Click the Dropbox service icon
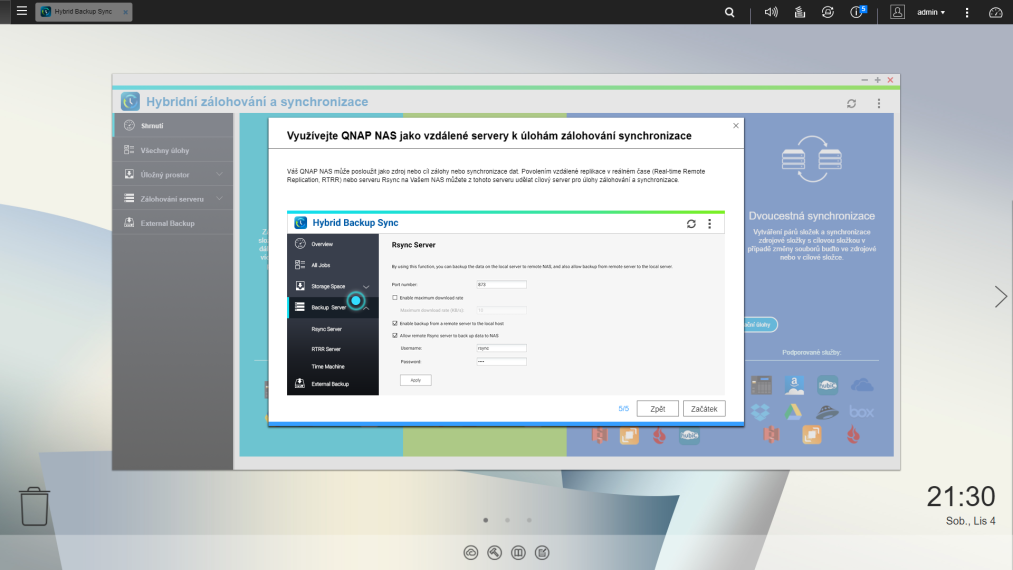This screenshot has width=1013, height=570. (x=760, y=411)
